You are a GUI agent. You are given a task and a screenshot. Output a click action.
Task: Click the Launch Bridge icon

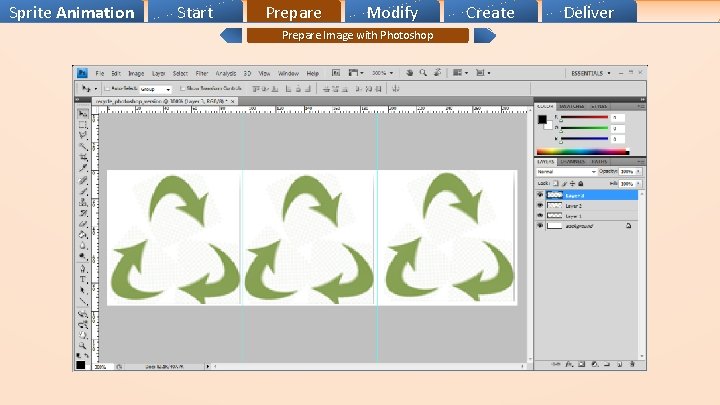(336, 73)
